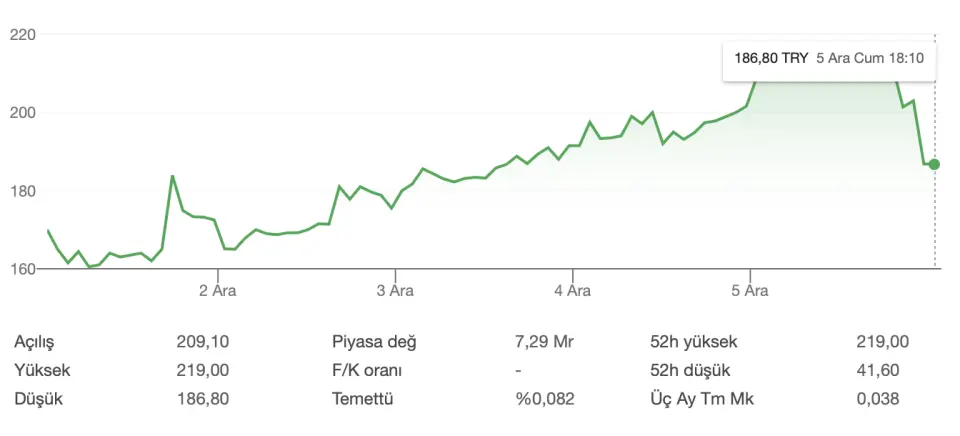This screenshot has width=960, height=436.
Task: Select the Açılış value 209,10
Action: point(202,342)
